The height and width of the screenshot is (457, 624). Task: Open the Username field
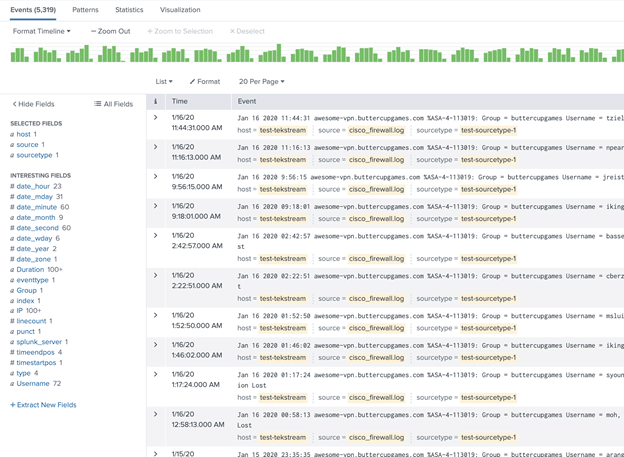pos(33,383)
